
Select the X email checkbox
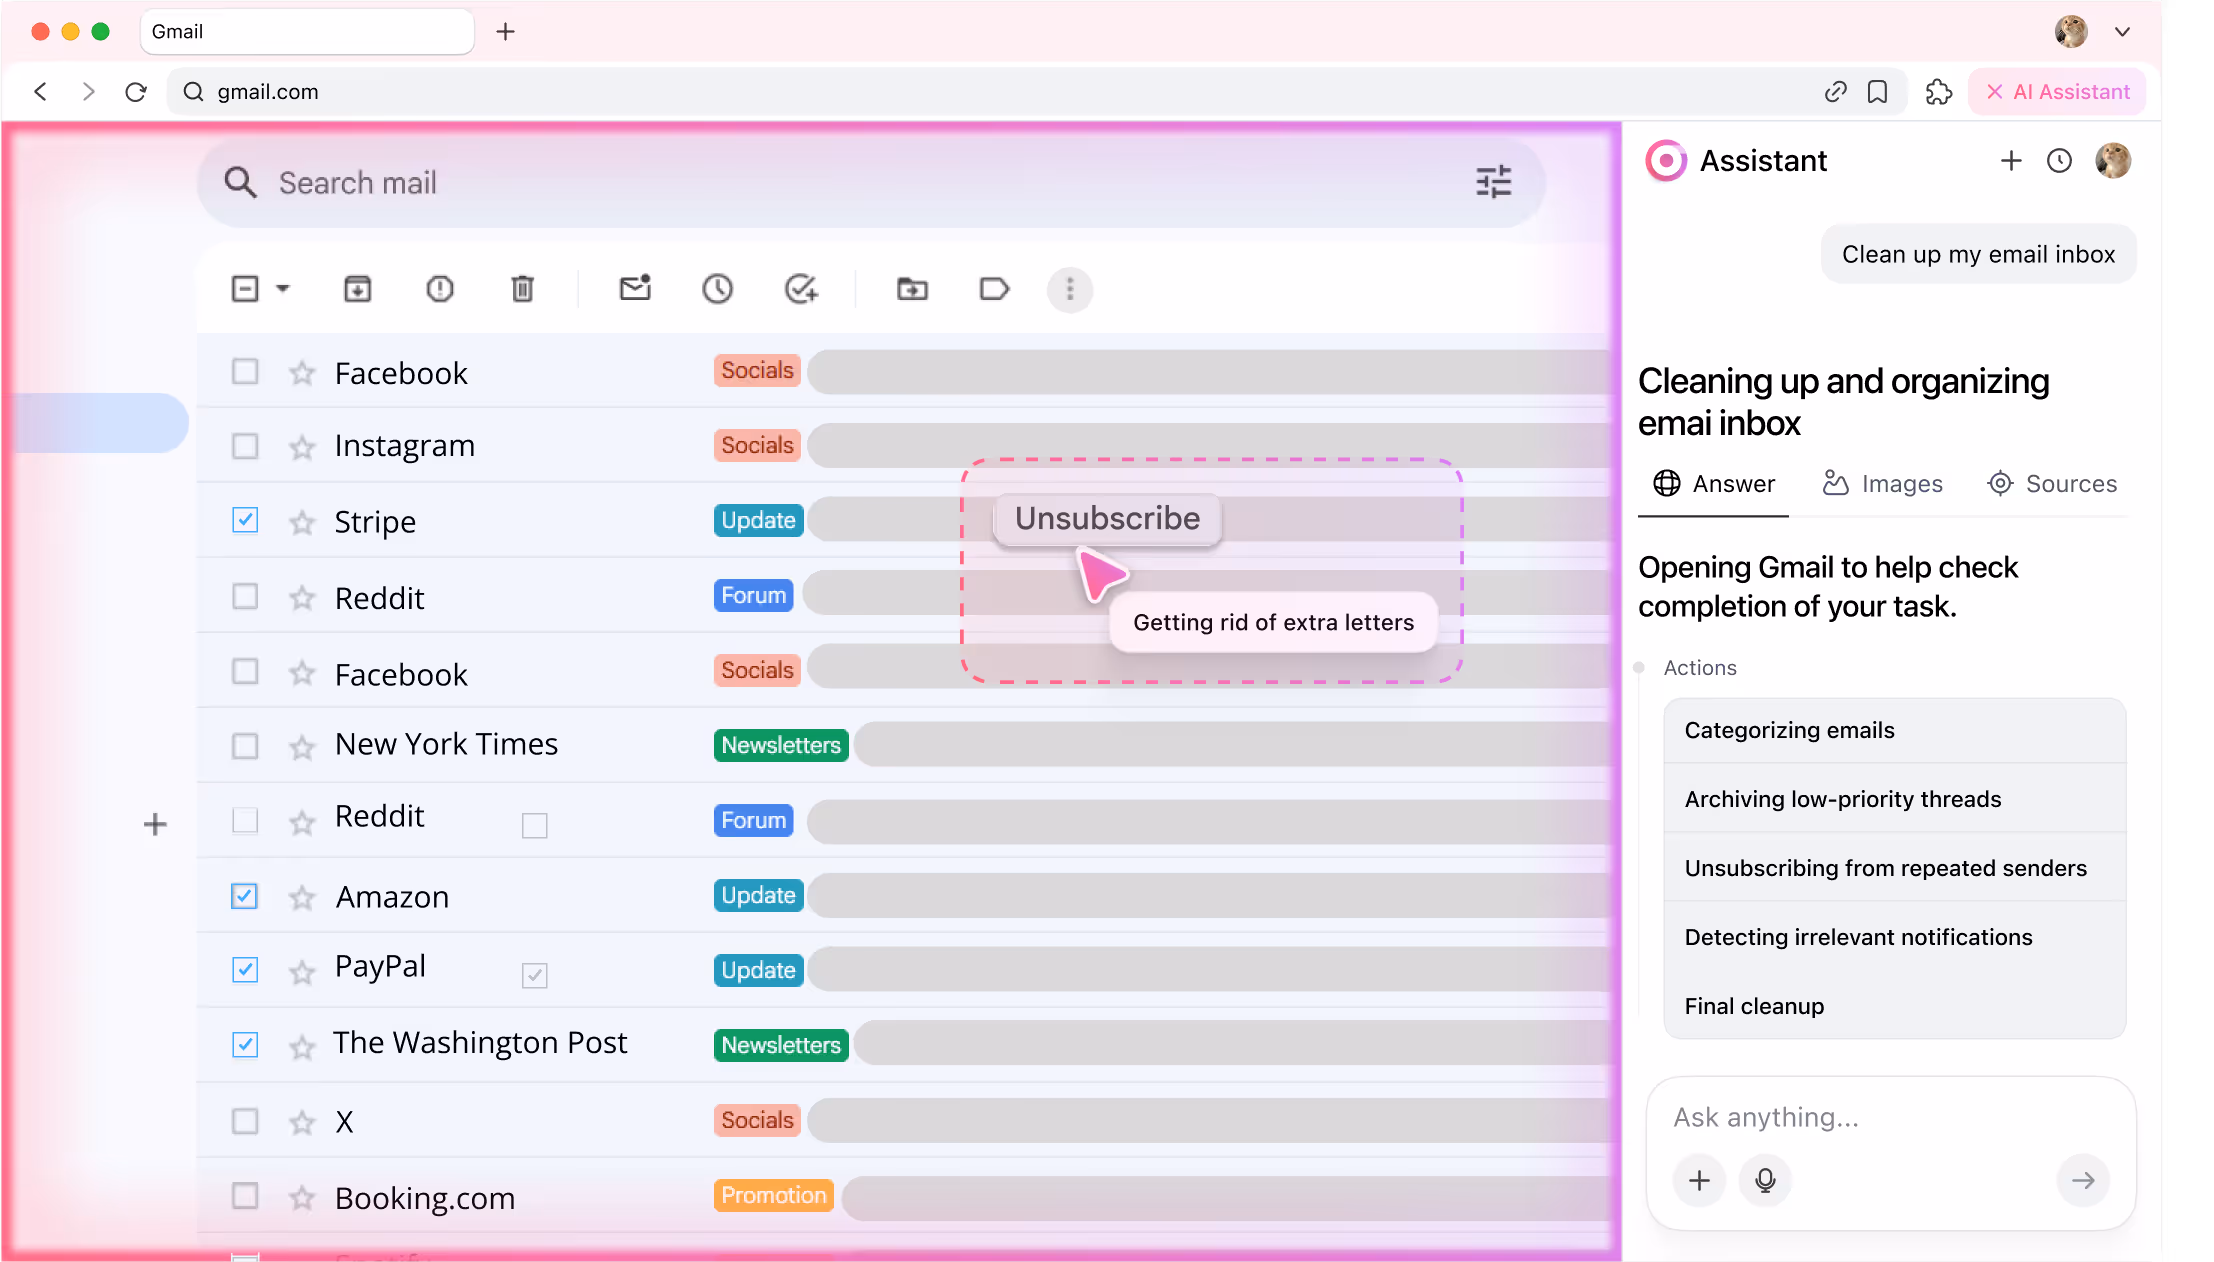(245, 1121)
